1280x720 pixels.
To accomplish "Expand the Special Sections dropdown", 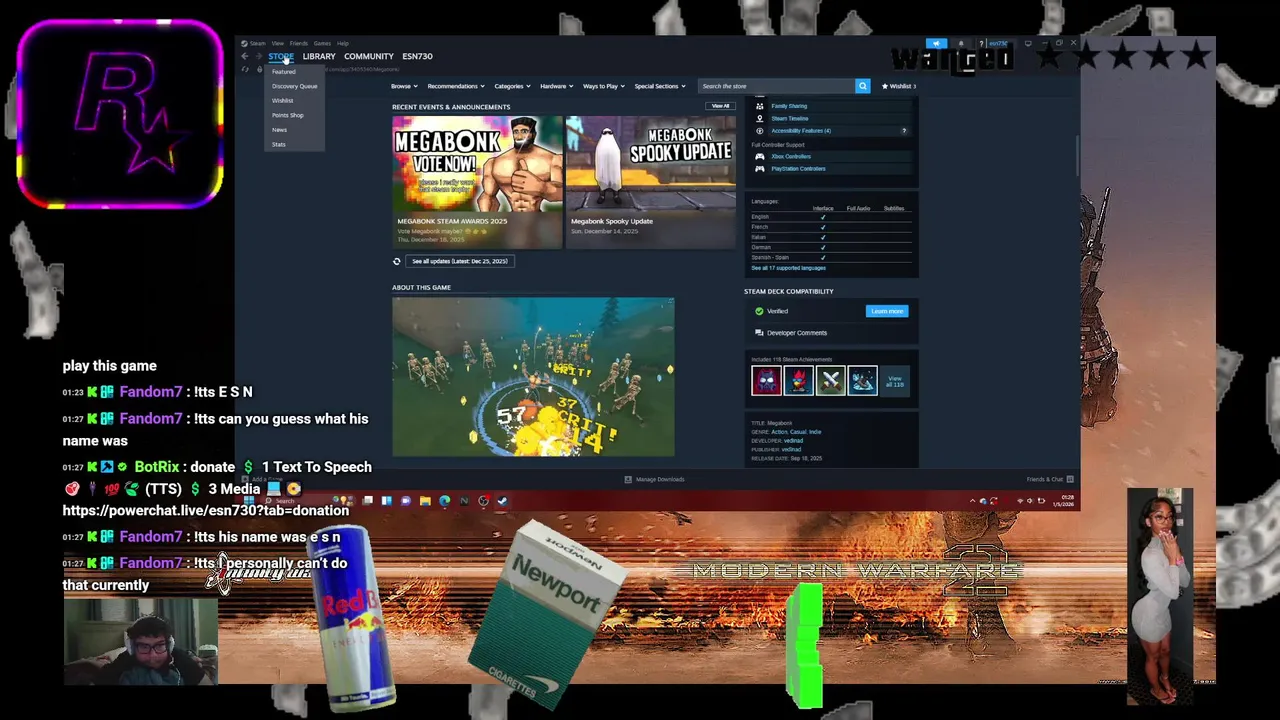I will 659,86.
